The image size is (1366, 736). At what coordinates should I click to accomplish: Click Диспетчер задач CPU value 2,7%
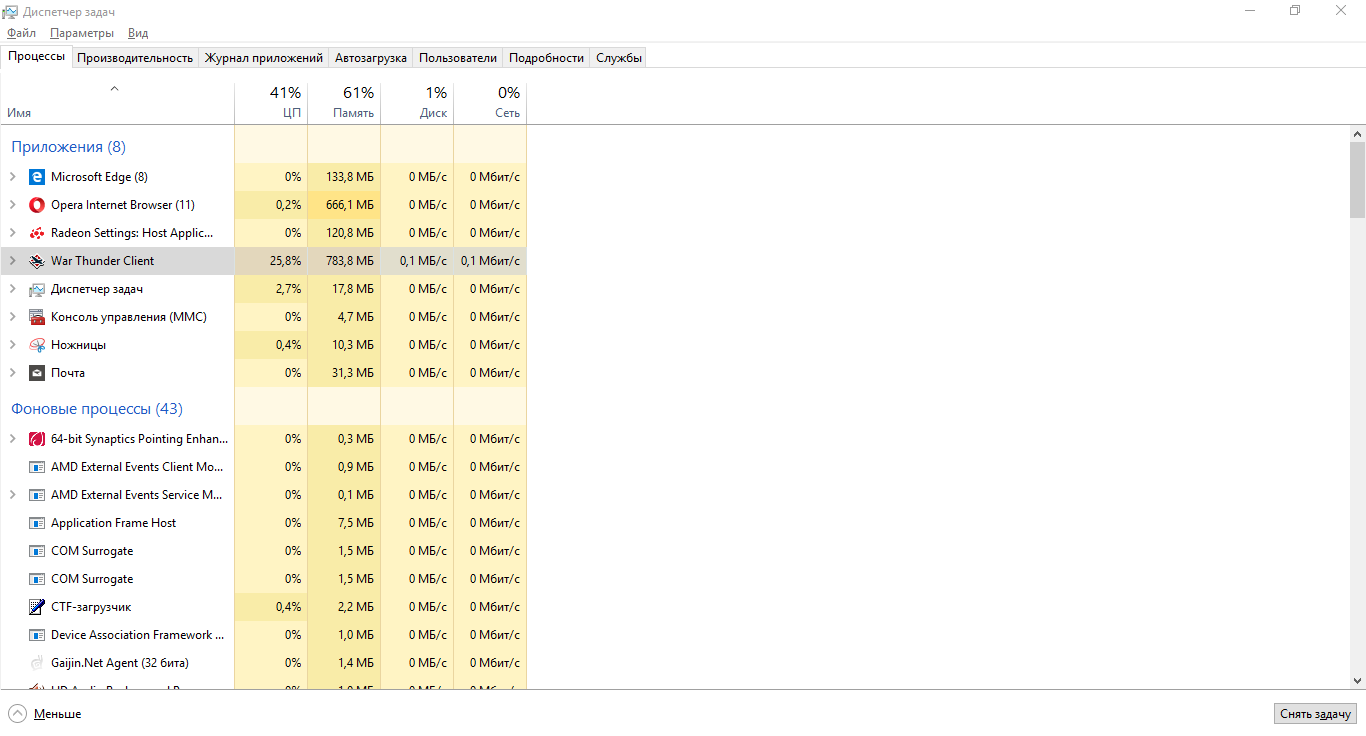[288, 289]
